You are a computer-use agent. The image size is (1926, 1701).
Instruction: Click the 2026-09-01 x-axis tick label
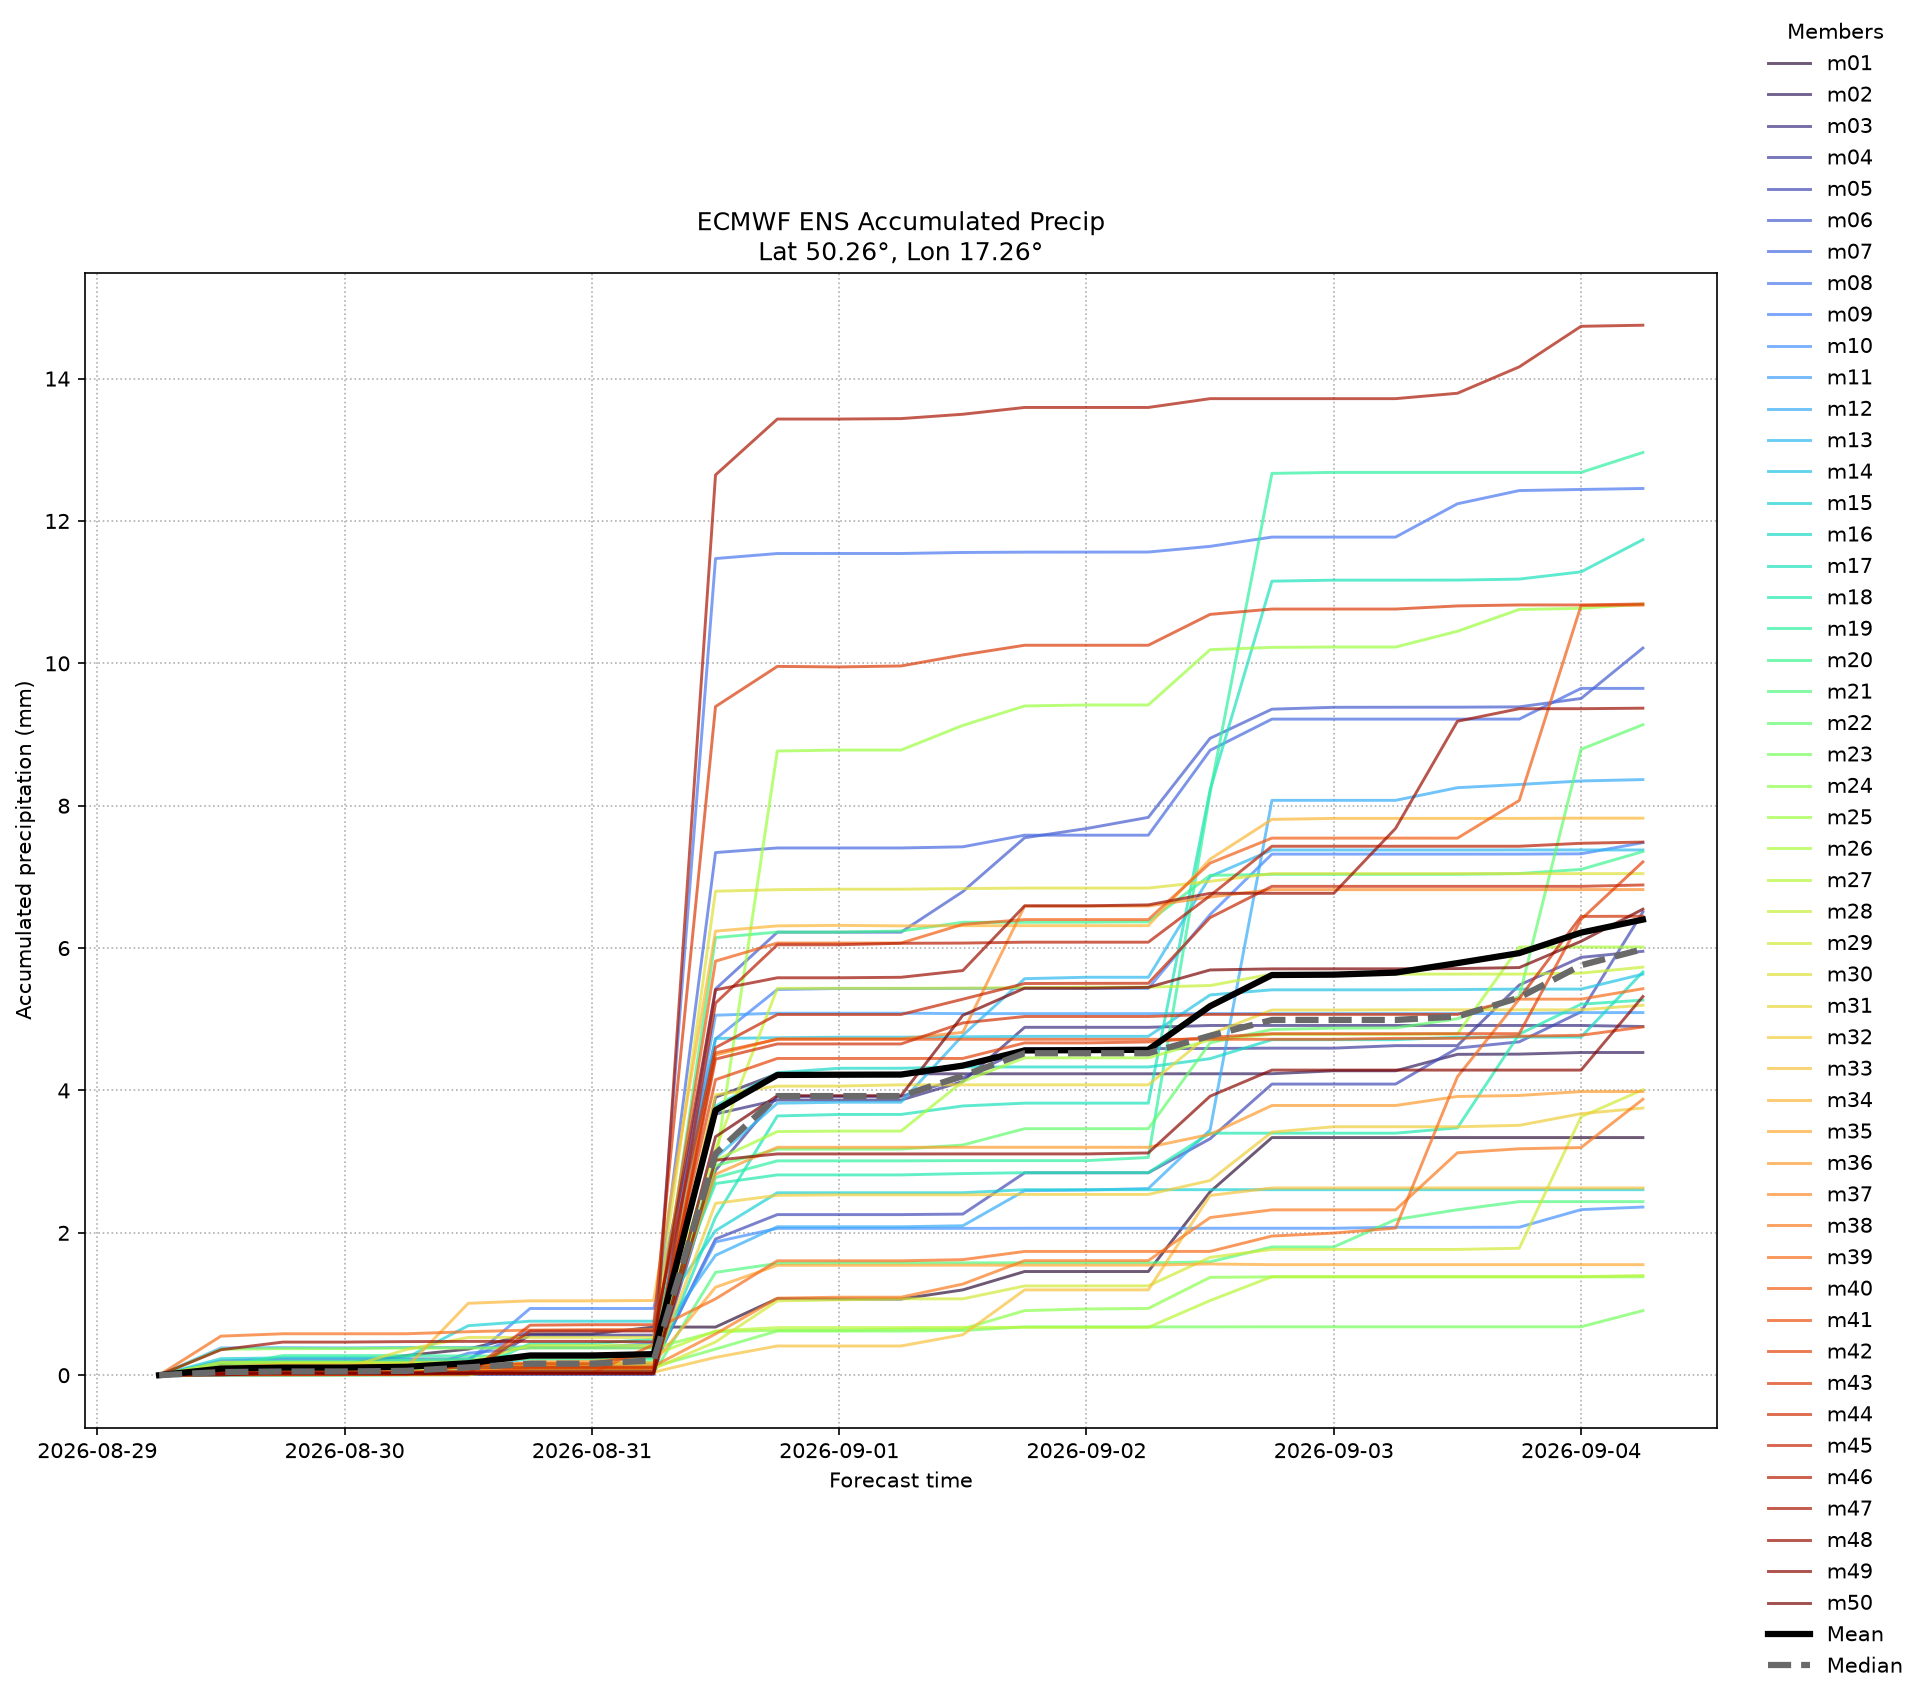click(838, 1451)
